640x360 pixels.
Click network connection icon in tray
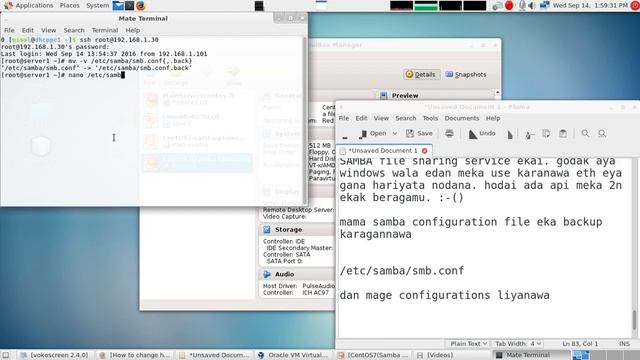[x=544, y=5]
